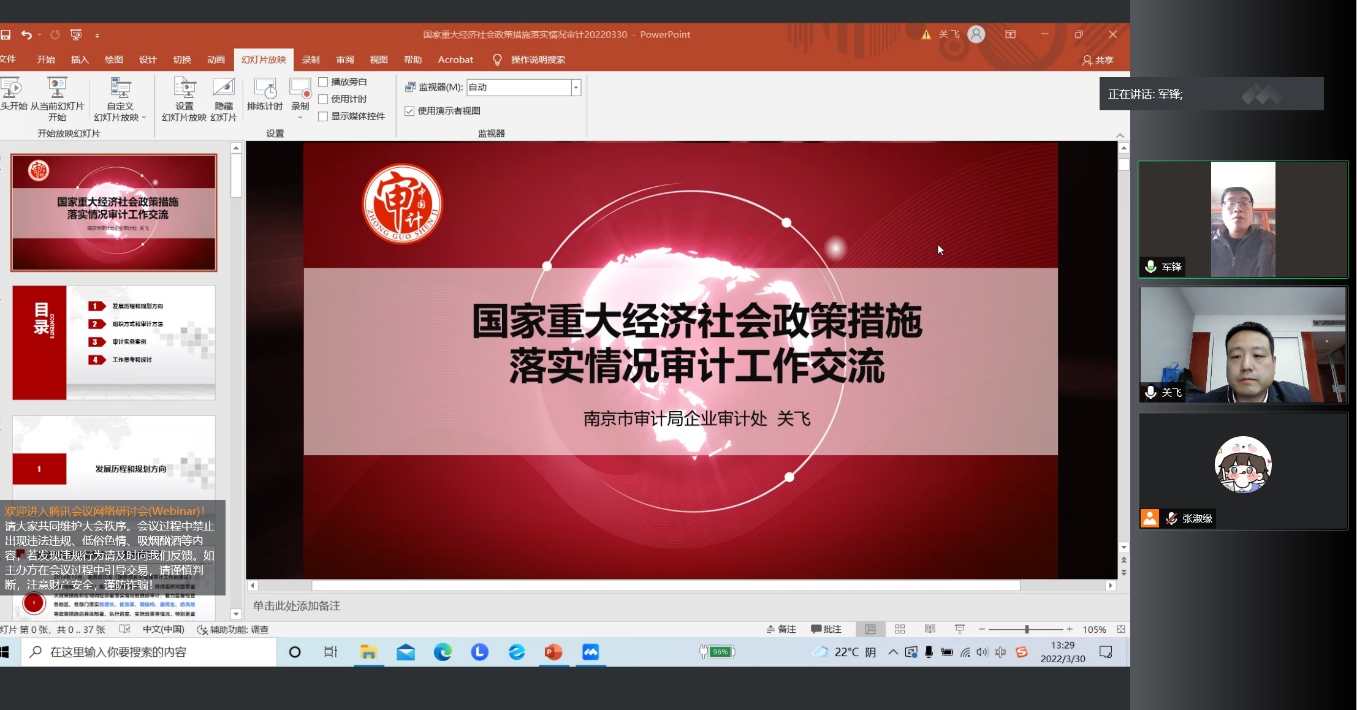Switch to the 审阅 ribbon tab
The image size is (1357, 710).
click(x=345, y=60)
